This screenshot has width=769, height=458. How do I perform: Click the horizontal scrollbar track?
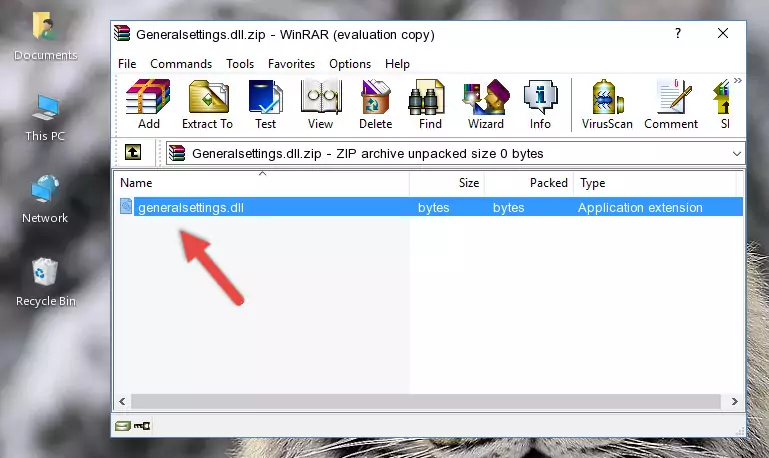coord(426,401)
